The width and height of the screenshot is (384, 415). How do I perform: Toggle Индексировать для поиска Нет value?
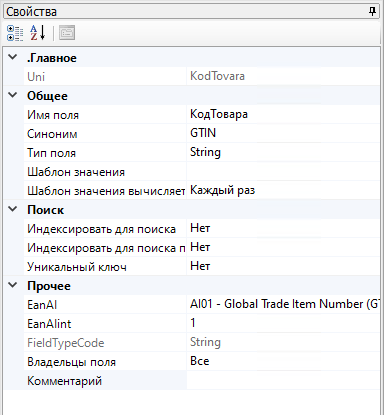point(283,228)
